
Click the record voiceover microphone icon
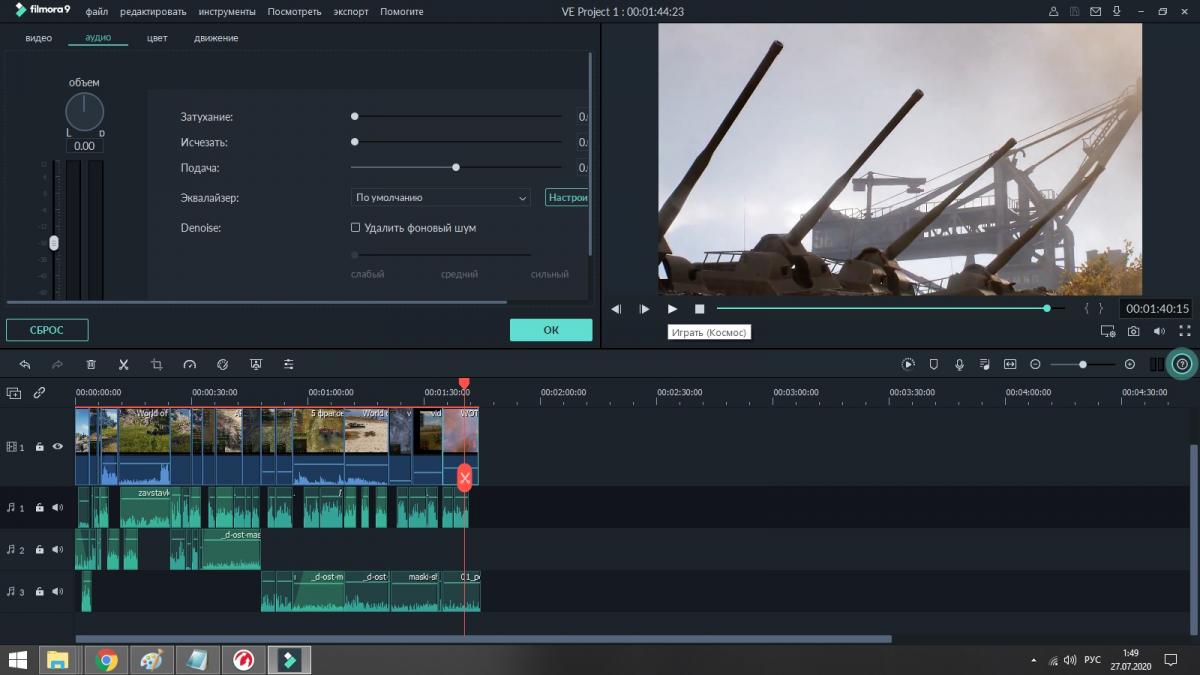tap(959, 365)
